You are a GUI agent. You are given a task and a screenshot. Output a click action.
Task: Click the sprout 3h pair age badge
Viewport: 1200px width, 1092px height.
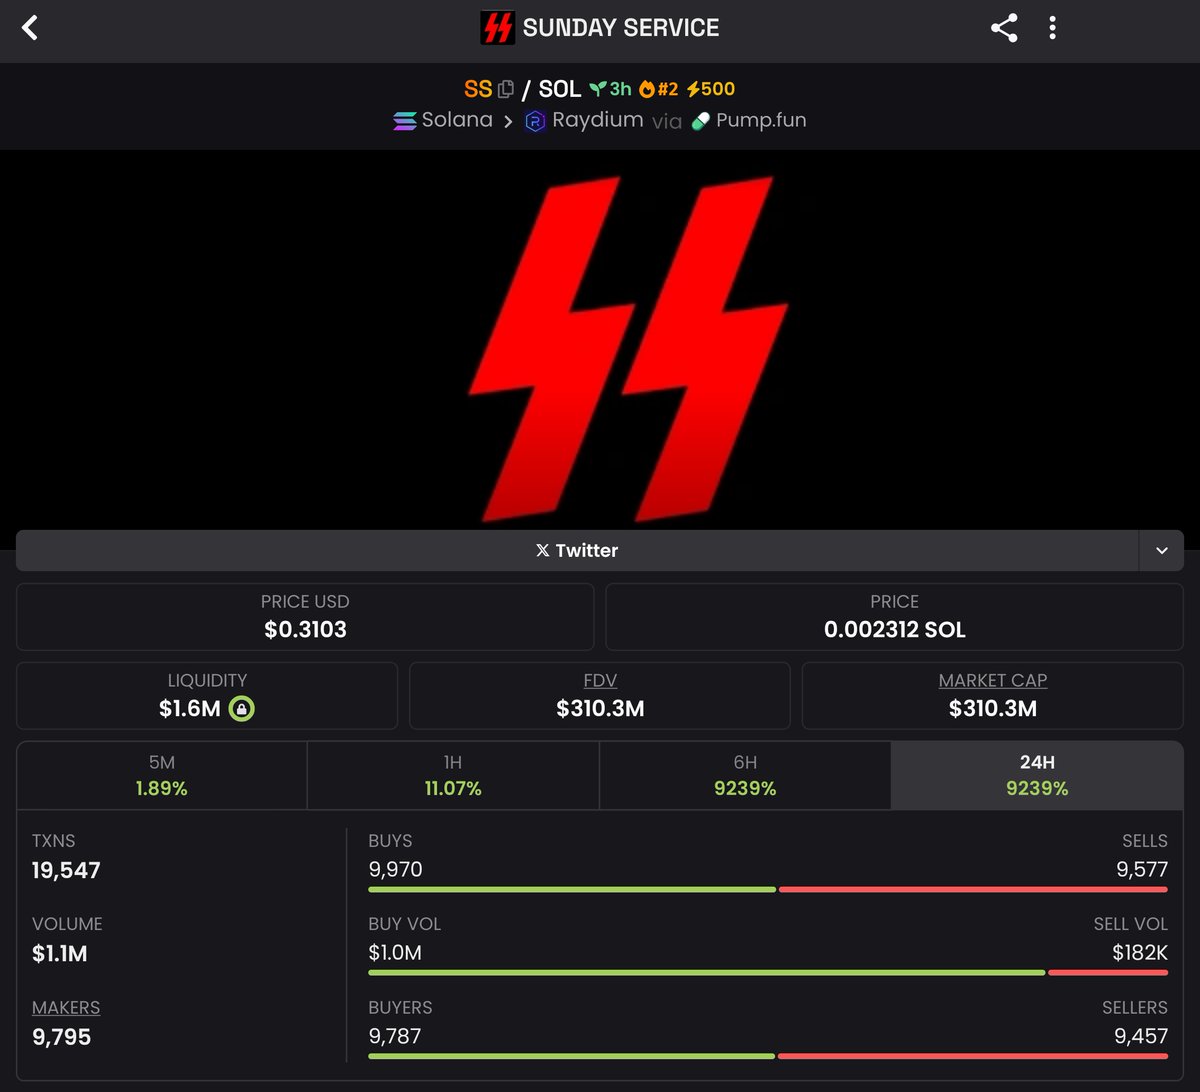click(610, 89)
